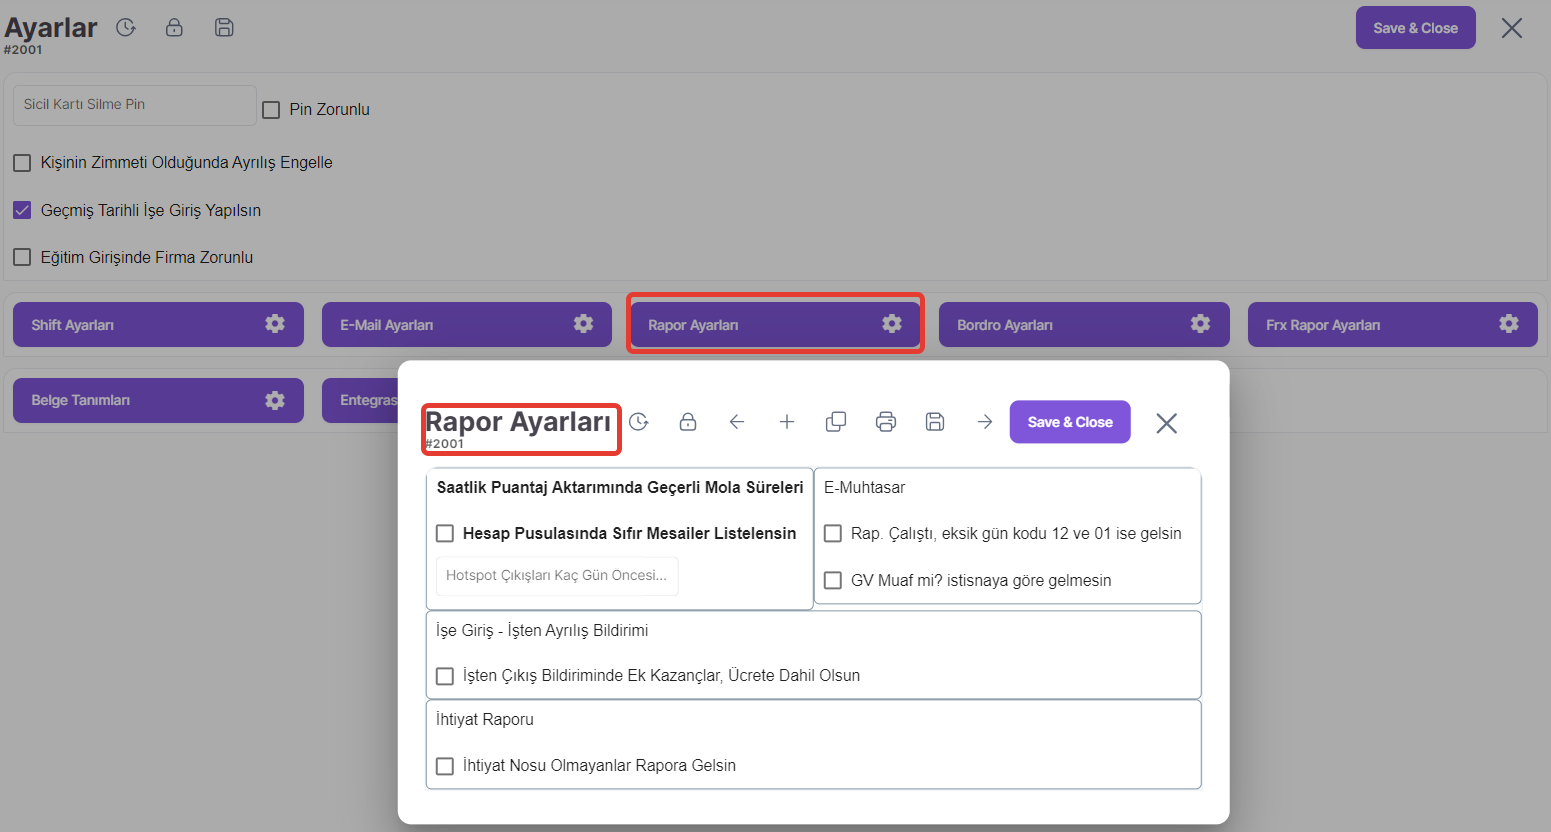Enable Hesap Pusulasında Sıfır Mesailer Listelensin
This screenshot has width=1551, height=832.
coord(445,534)
